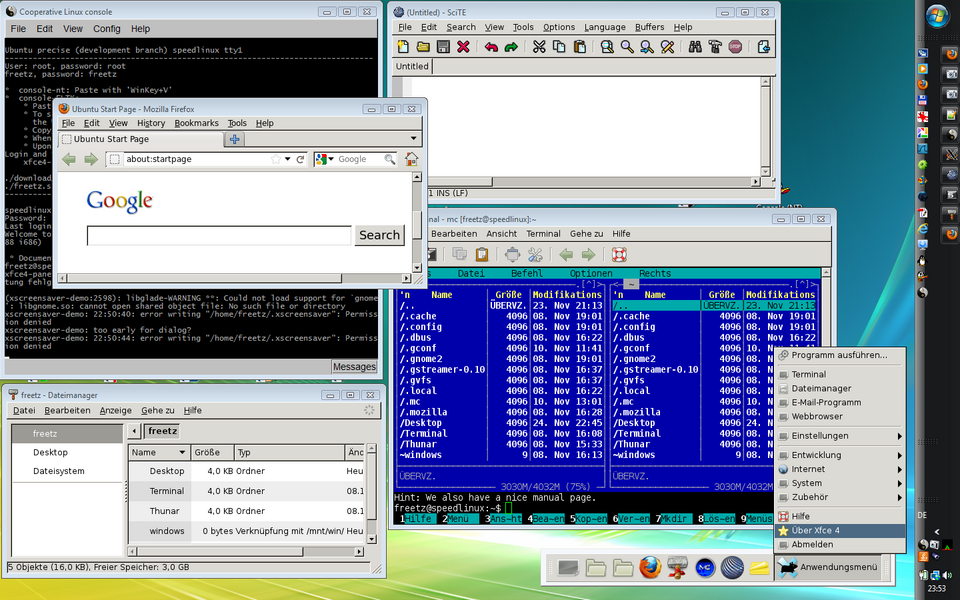Open mc Befehl menu

527,274
